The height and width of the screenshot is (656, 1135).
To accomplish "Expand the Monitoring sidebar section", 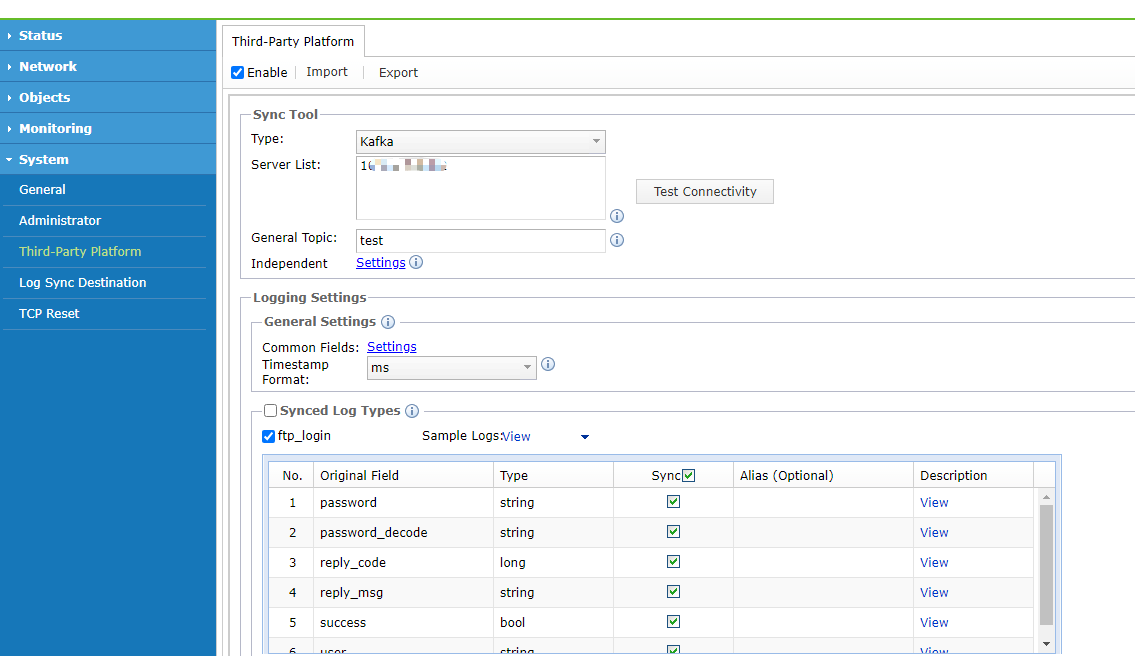I will [108, 128].
